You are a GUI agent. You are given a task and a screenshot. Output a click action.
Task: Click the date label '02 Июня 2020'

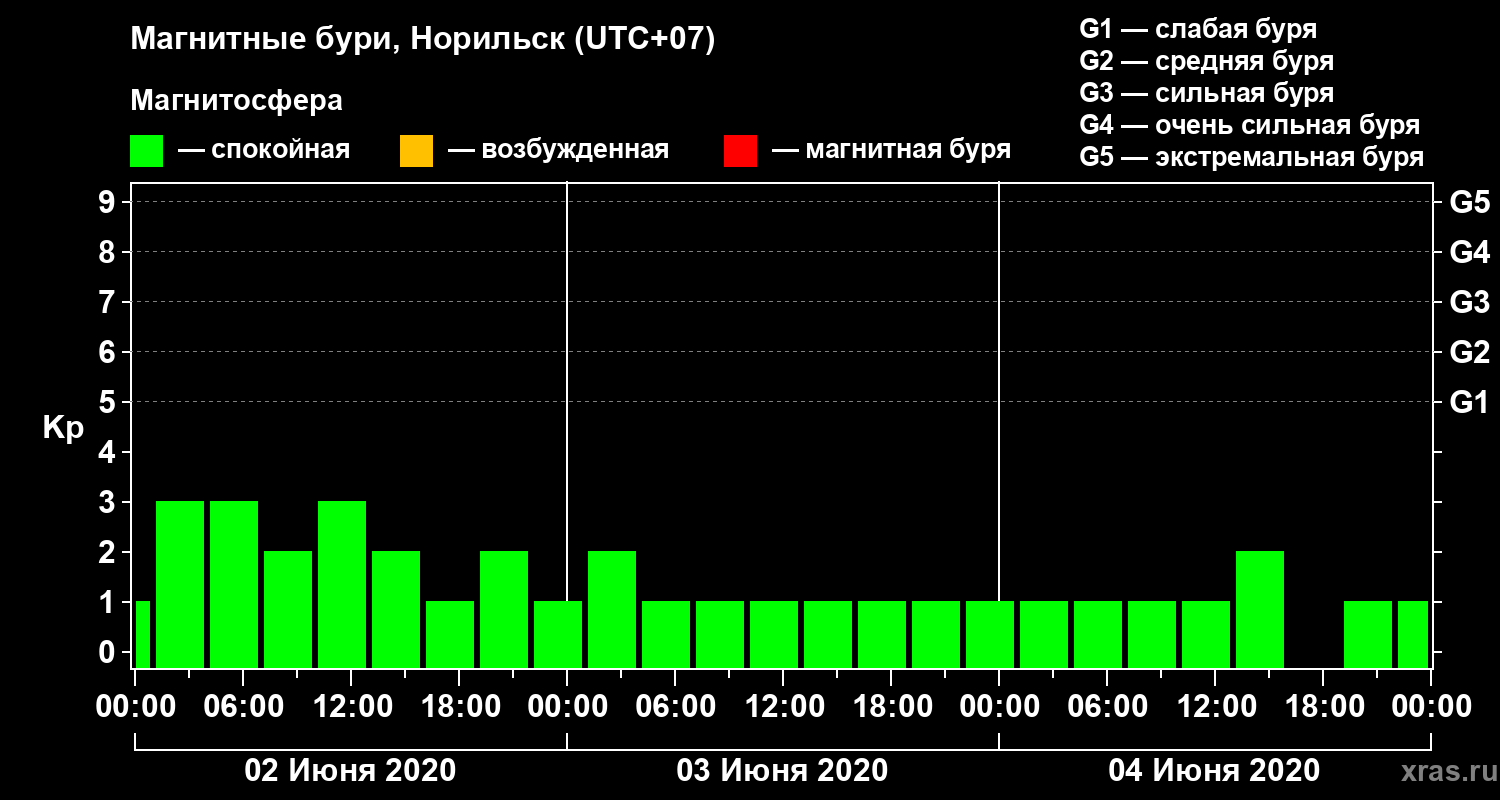point(350,771)
